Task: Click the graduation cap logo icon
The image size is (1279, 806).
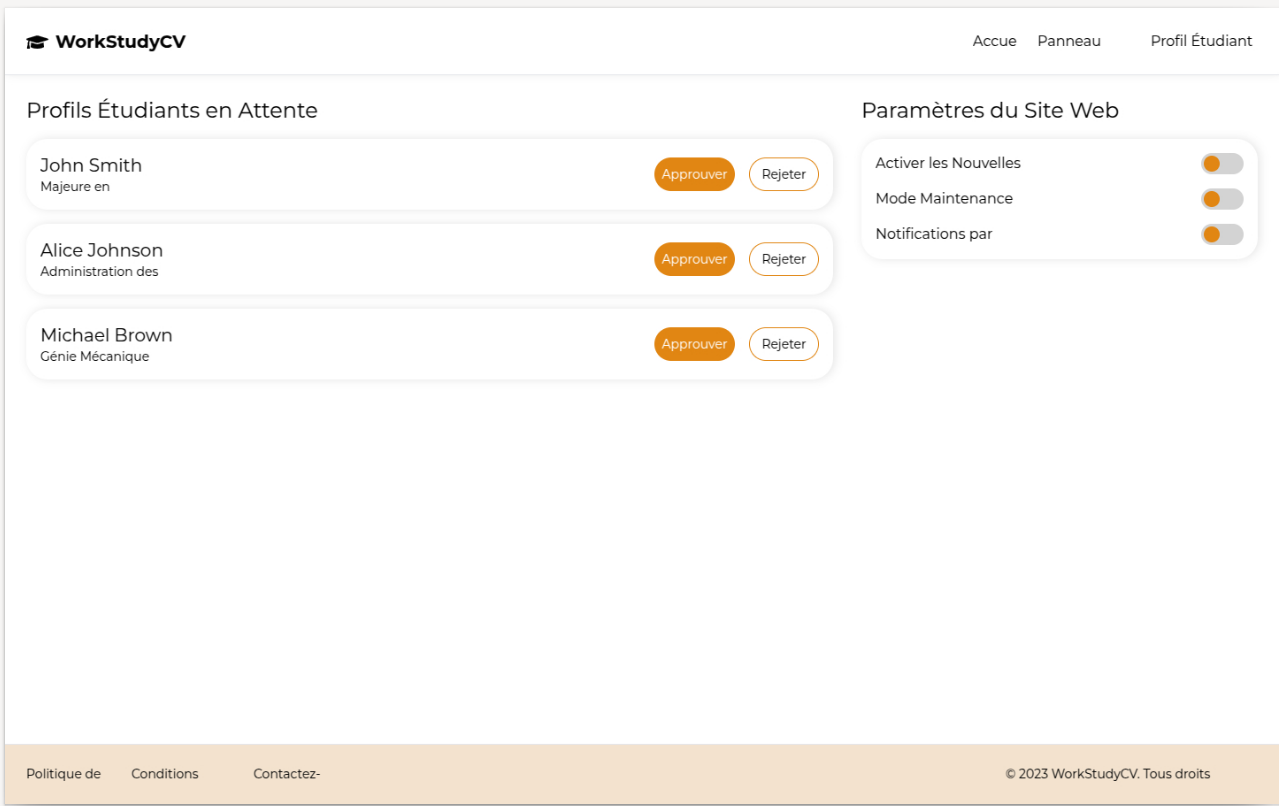Action: tap(37, 42)
